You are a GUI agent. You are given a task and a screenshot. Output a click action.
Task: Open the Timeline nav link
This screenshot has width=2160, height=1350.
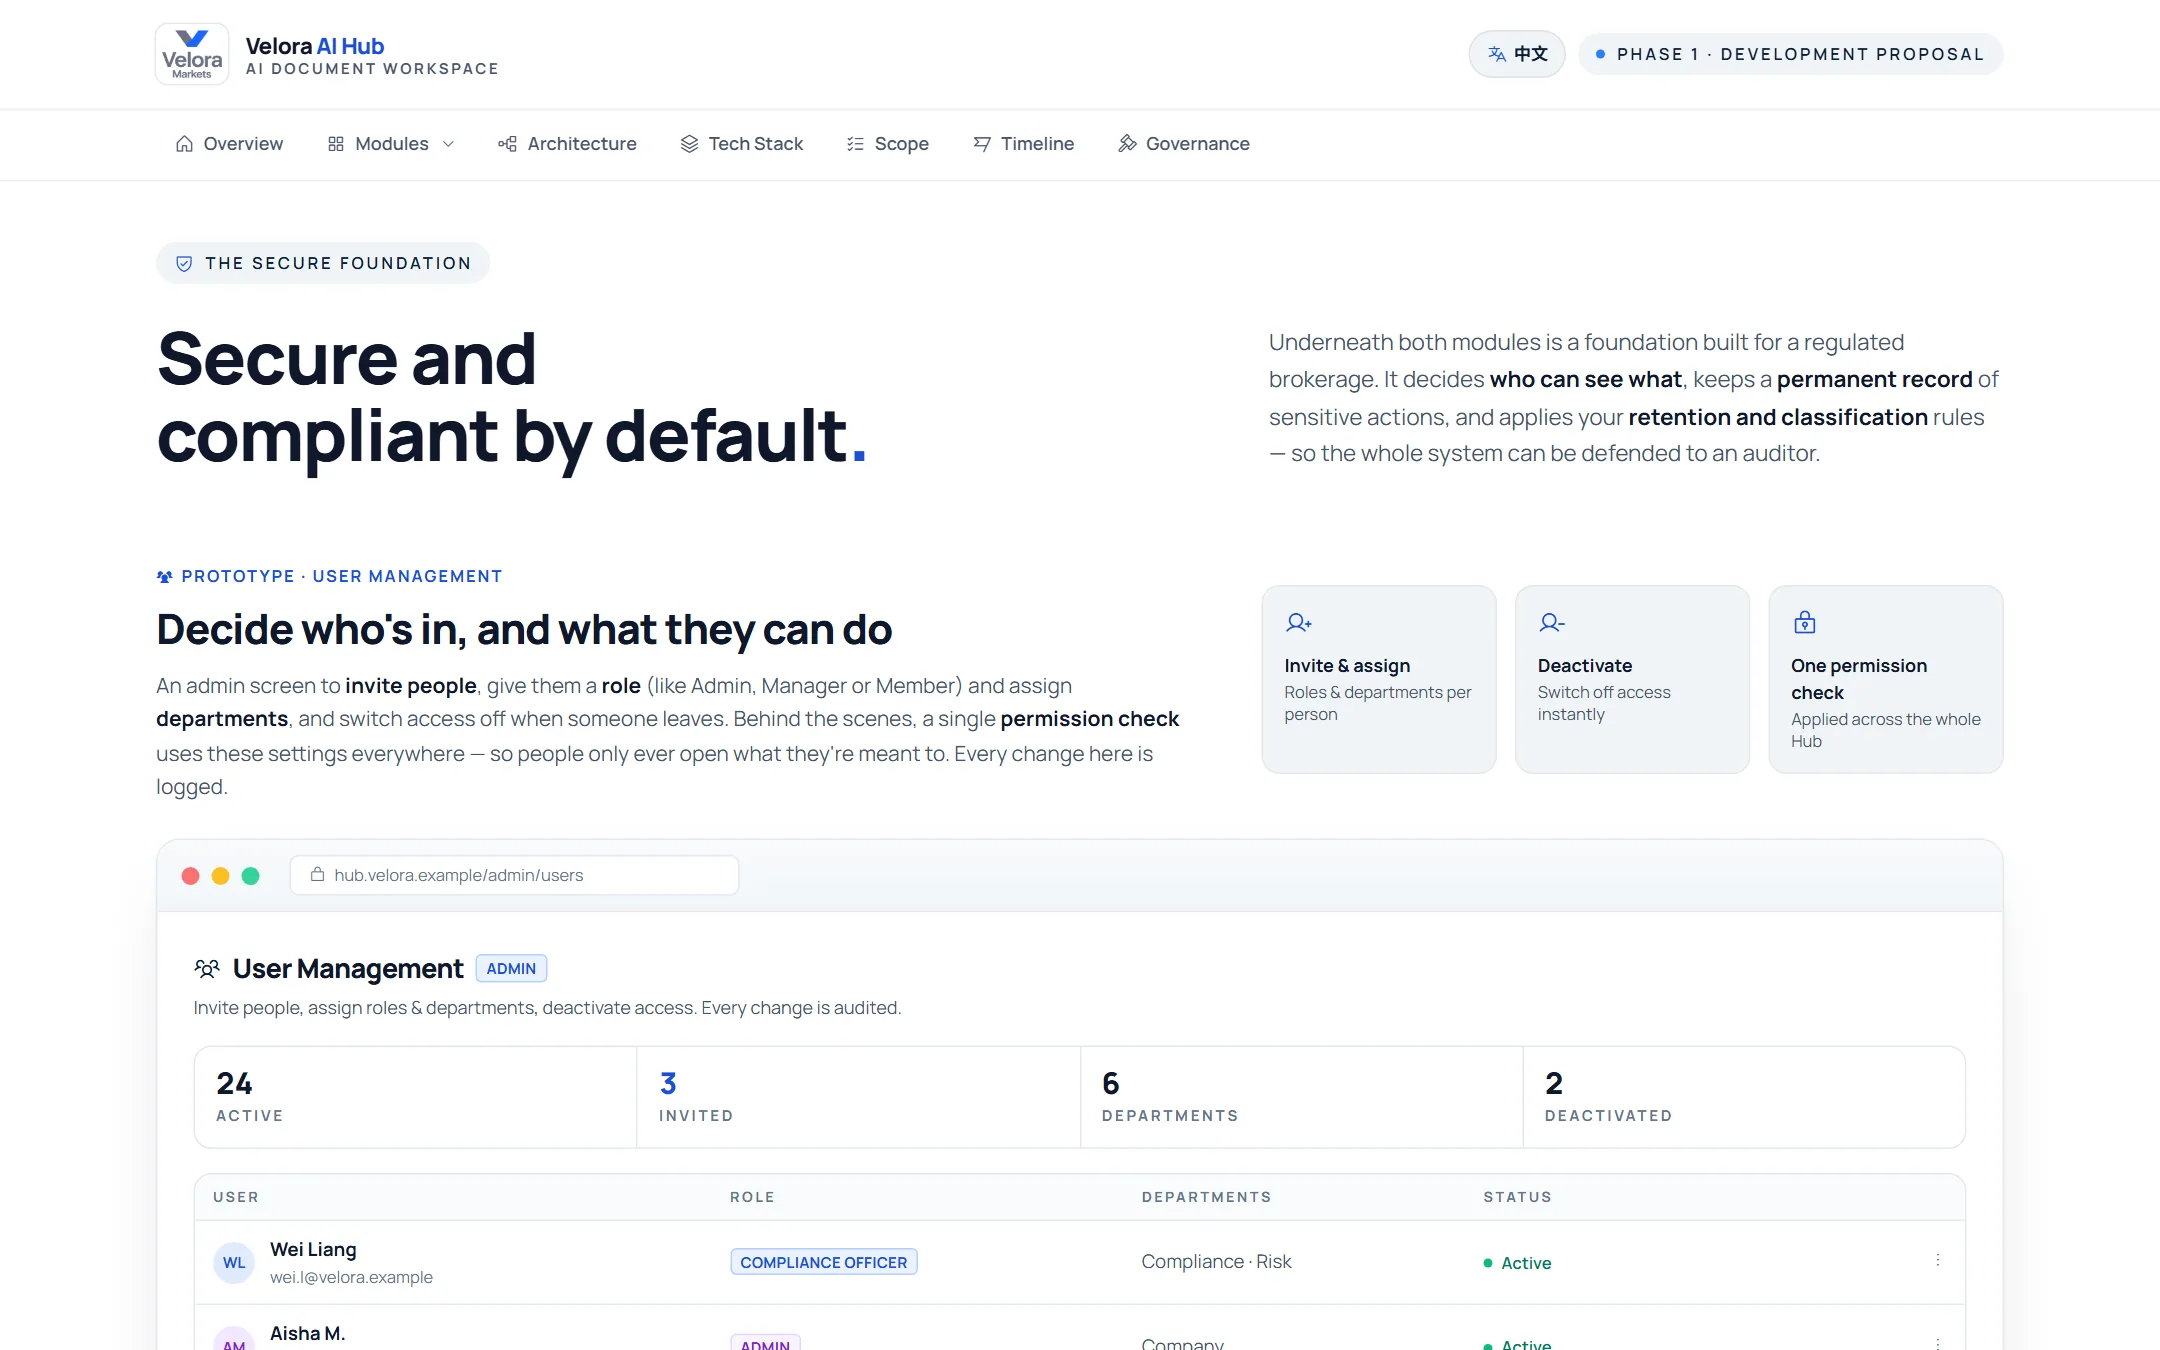click(1023, 144)
